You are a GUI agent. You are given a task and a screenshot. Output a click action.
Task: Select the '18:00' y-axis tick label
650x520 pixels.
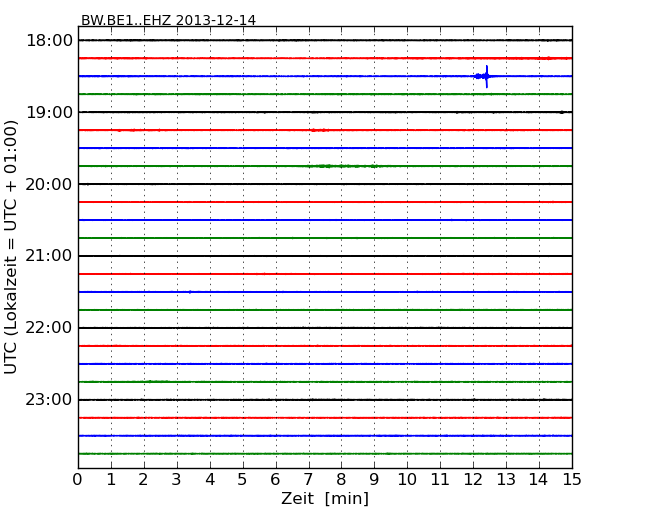tap(49, 41)
